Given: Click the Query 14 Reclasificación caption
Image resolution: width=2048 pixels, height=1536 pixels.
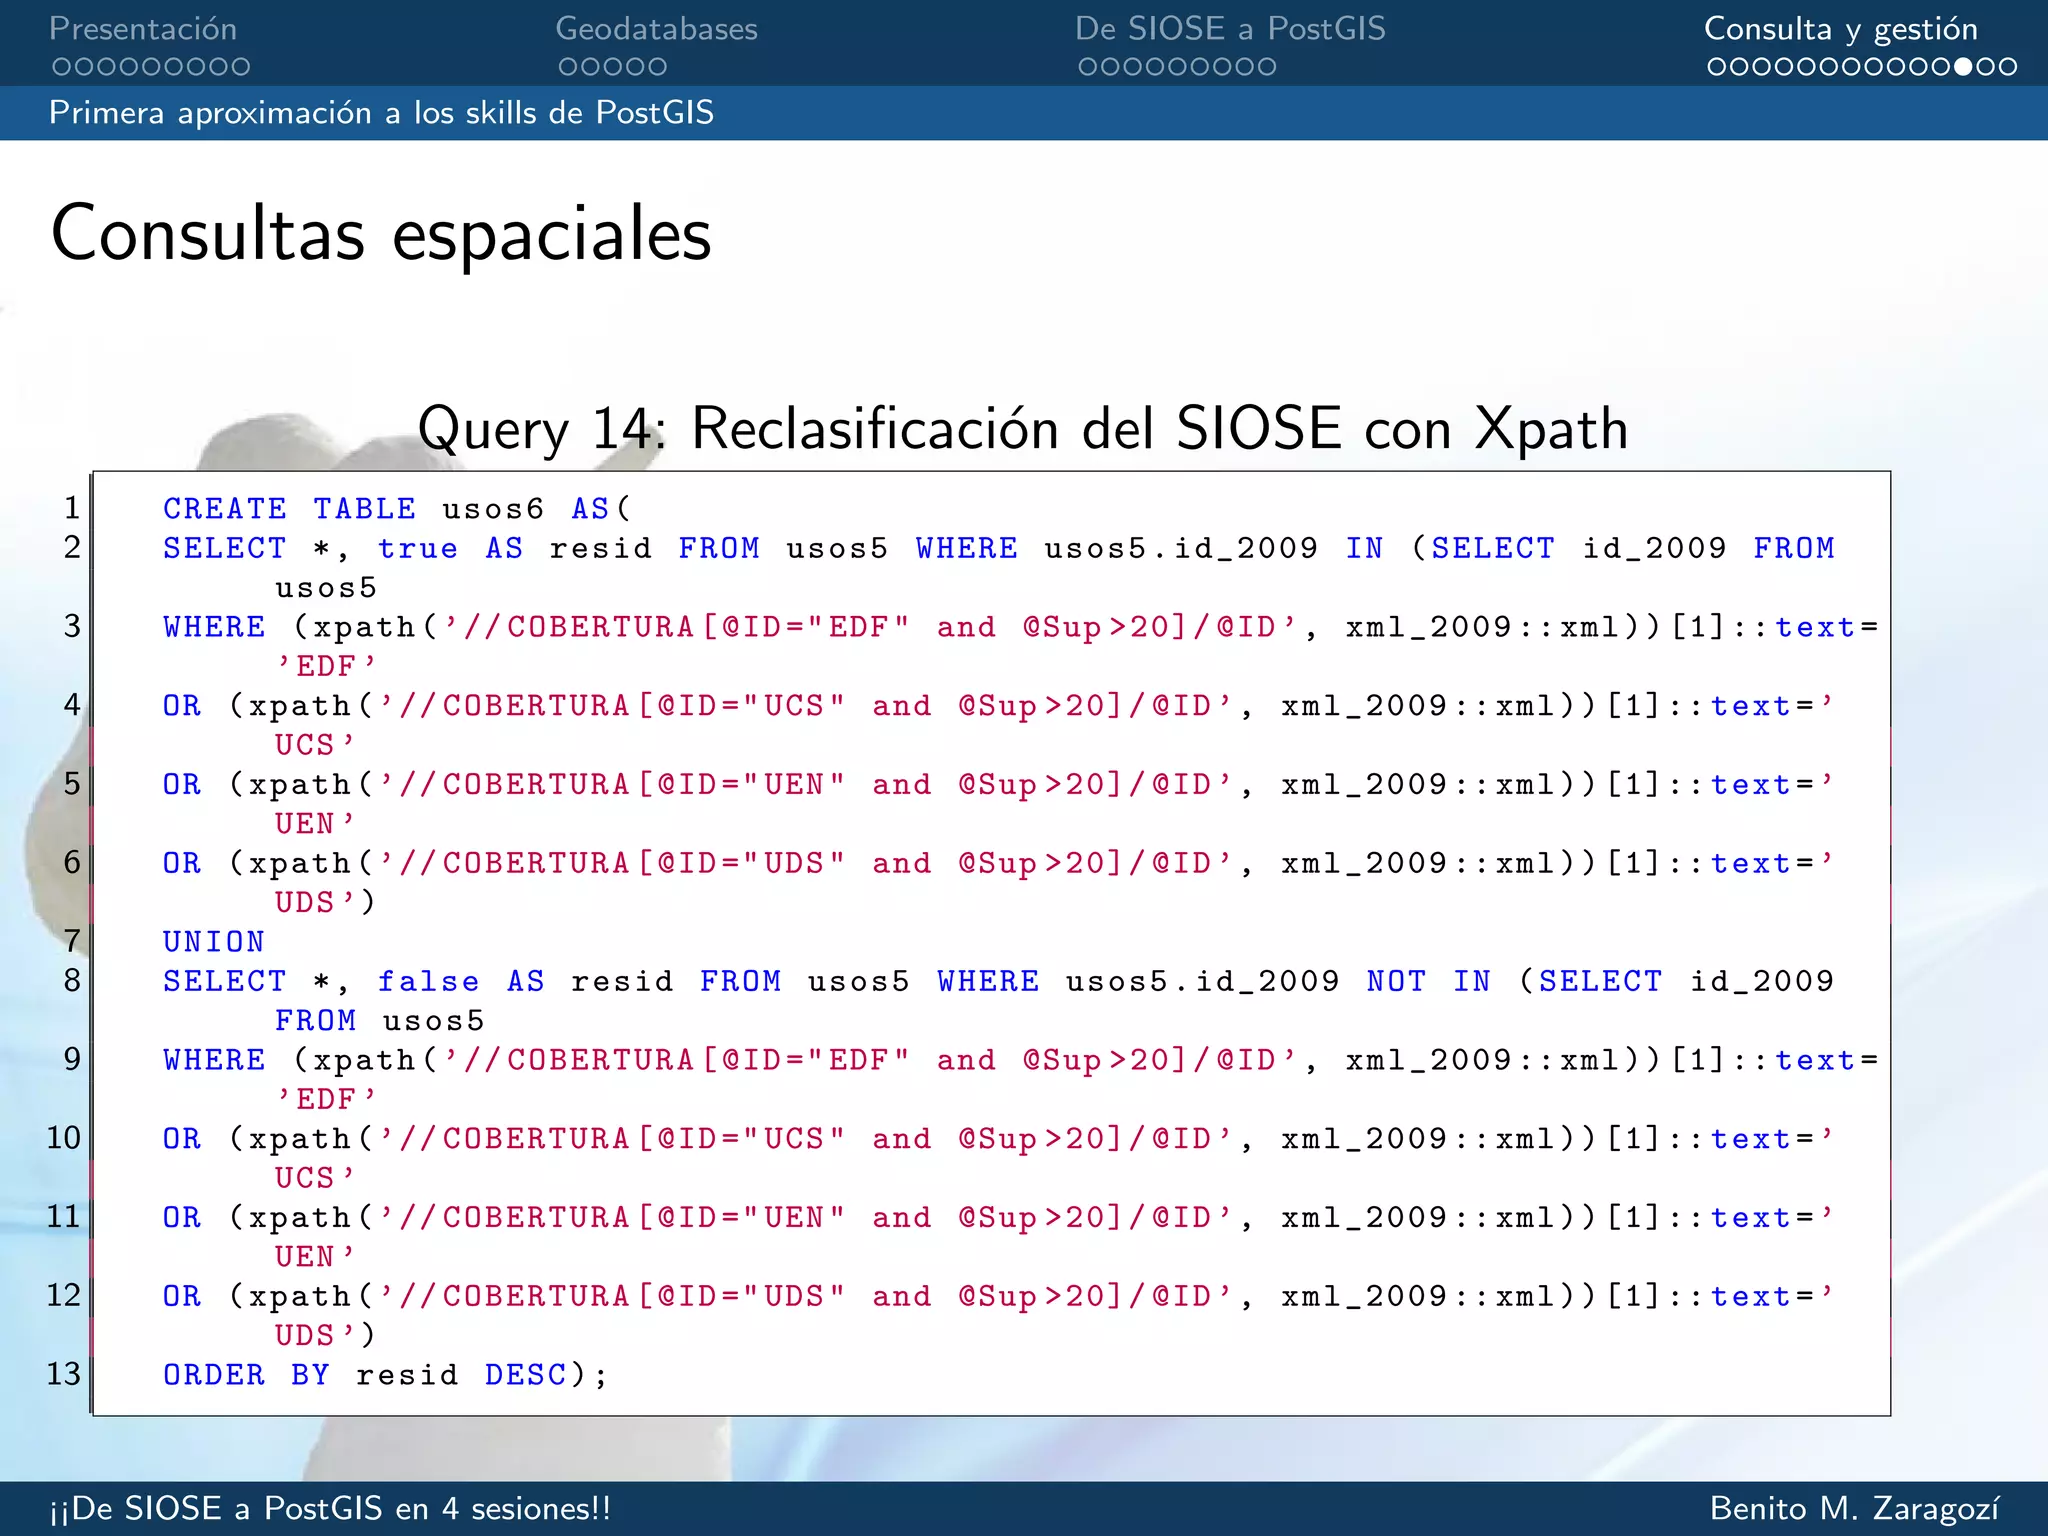Looking at the screenshot, I should coord(1023,428).
